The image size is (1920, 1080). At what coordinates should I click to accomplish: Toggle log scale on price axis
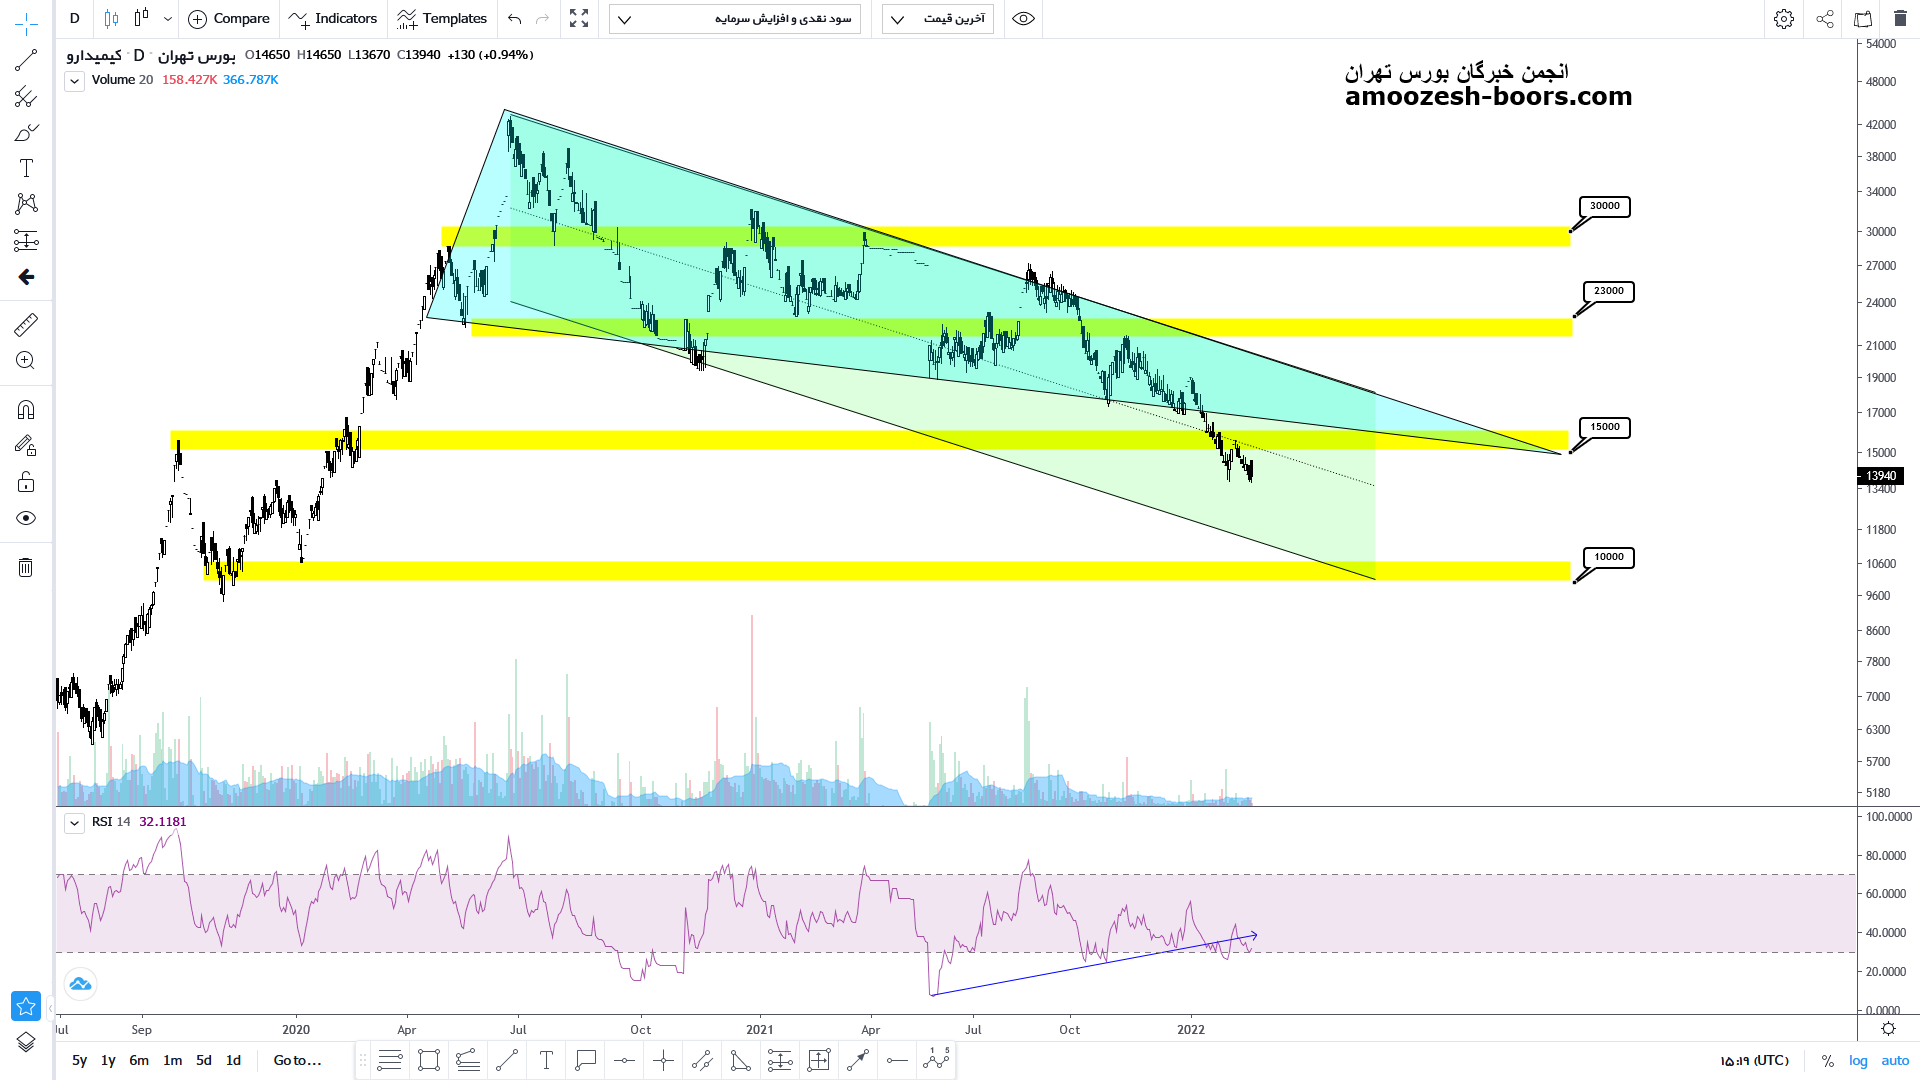pyautogui.click(x=1858, y=1060)
